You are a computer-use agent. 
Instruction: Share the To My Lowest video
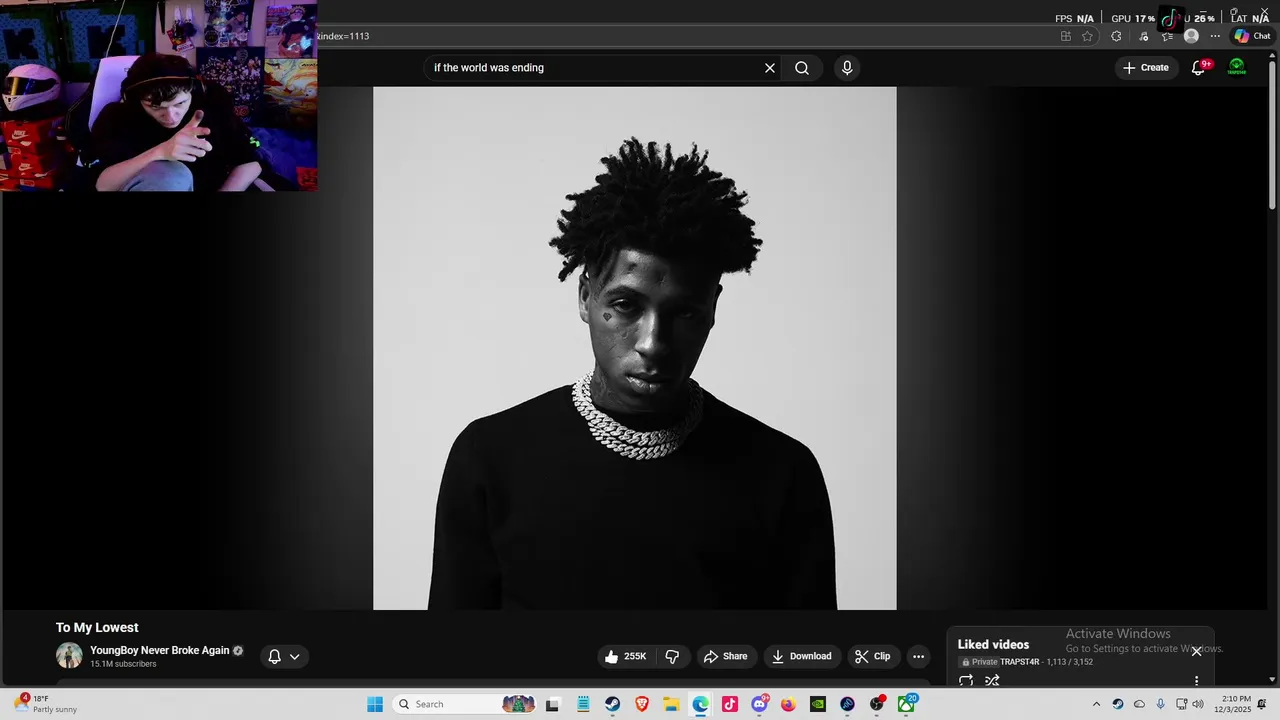[x=726, y=656]
